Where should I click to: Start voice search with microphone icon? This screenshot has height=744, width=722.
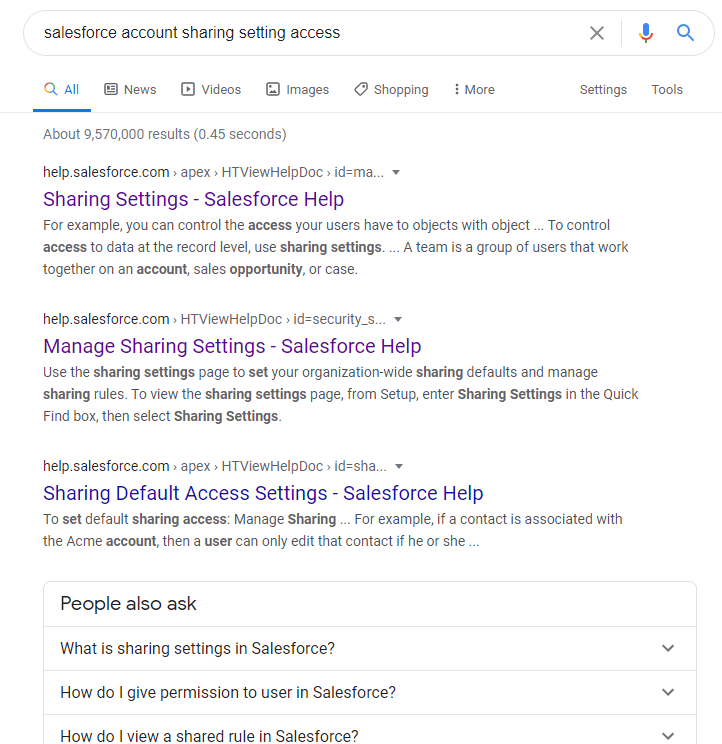(645, 33)
